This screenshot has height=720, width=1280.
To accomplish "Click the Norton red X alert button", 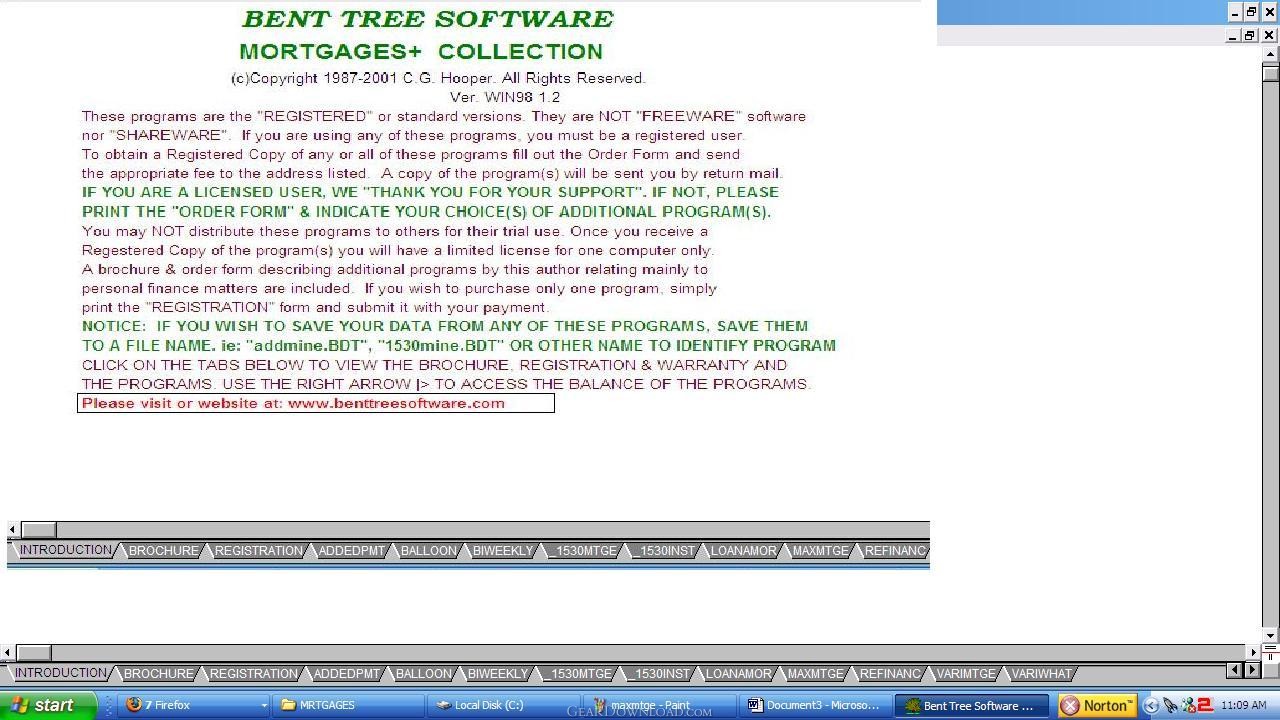I will point(1070,706).
